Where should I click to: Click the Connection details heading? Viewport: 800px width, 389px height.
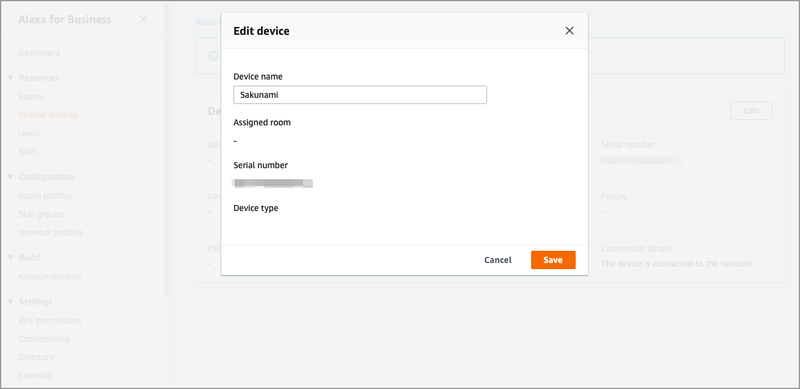(637, 249)
